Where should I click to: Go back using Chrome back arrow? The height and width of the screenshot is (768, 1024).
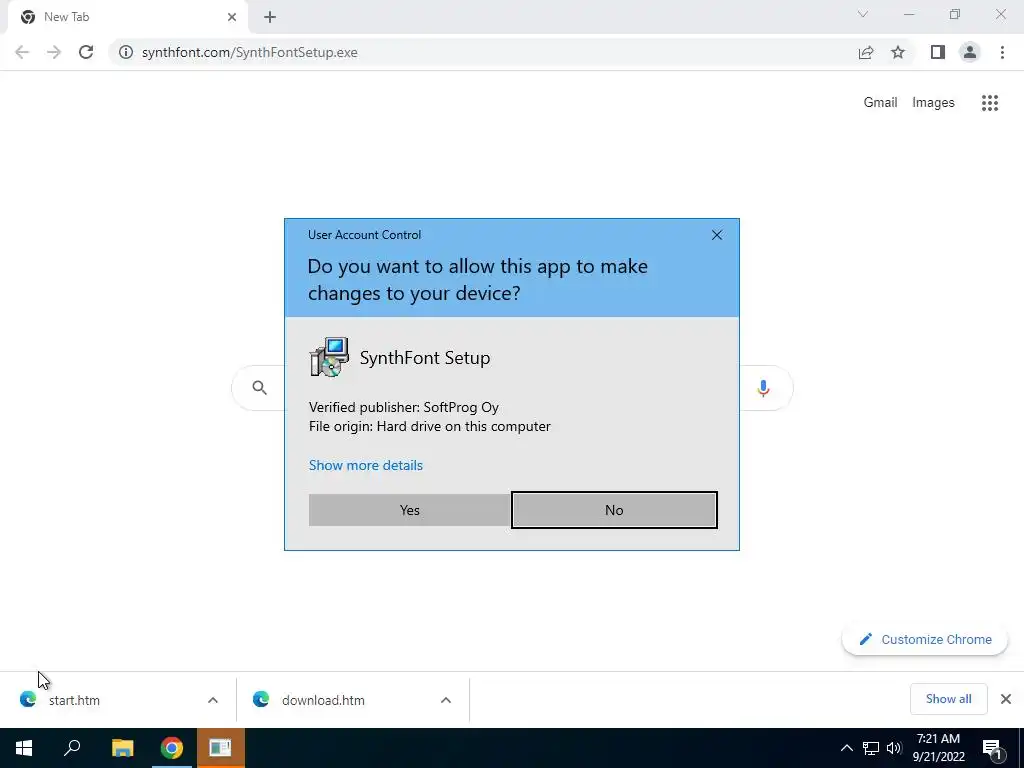(22, 52)
